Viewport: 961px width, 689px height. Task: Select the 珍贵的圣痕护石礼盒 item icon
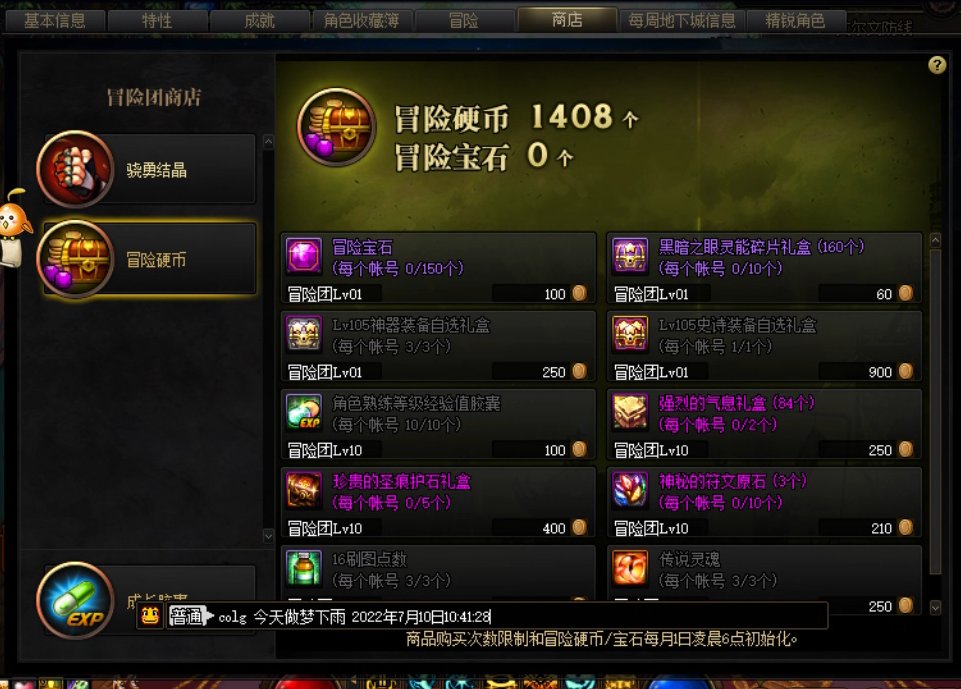click(x=304, y=490)
